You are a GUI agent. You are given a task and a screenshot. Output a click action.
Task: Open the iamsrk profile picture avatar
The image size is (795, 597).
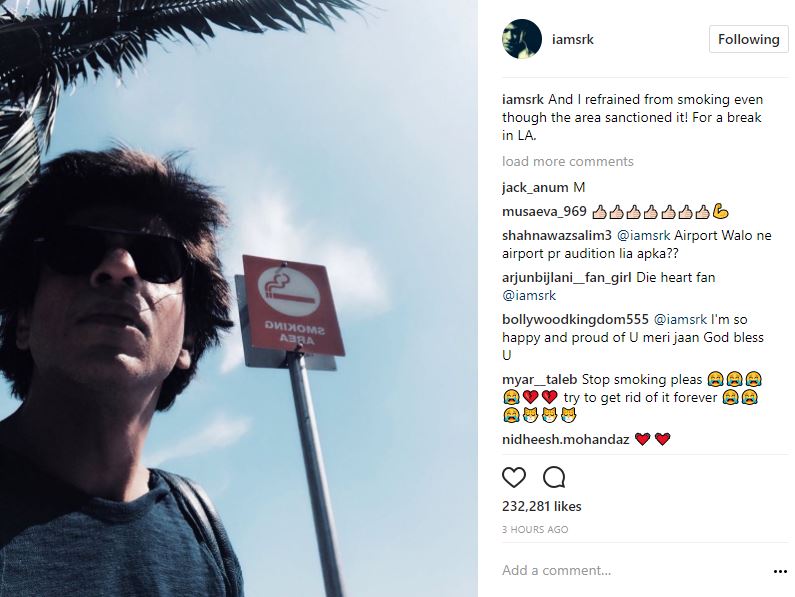[x=521, y=40]
